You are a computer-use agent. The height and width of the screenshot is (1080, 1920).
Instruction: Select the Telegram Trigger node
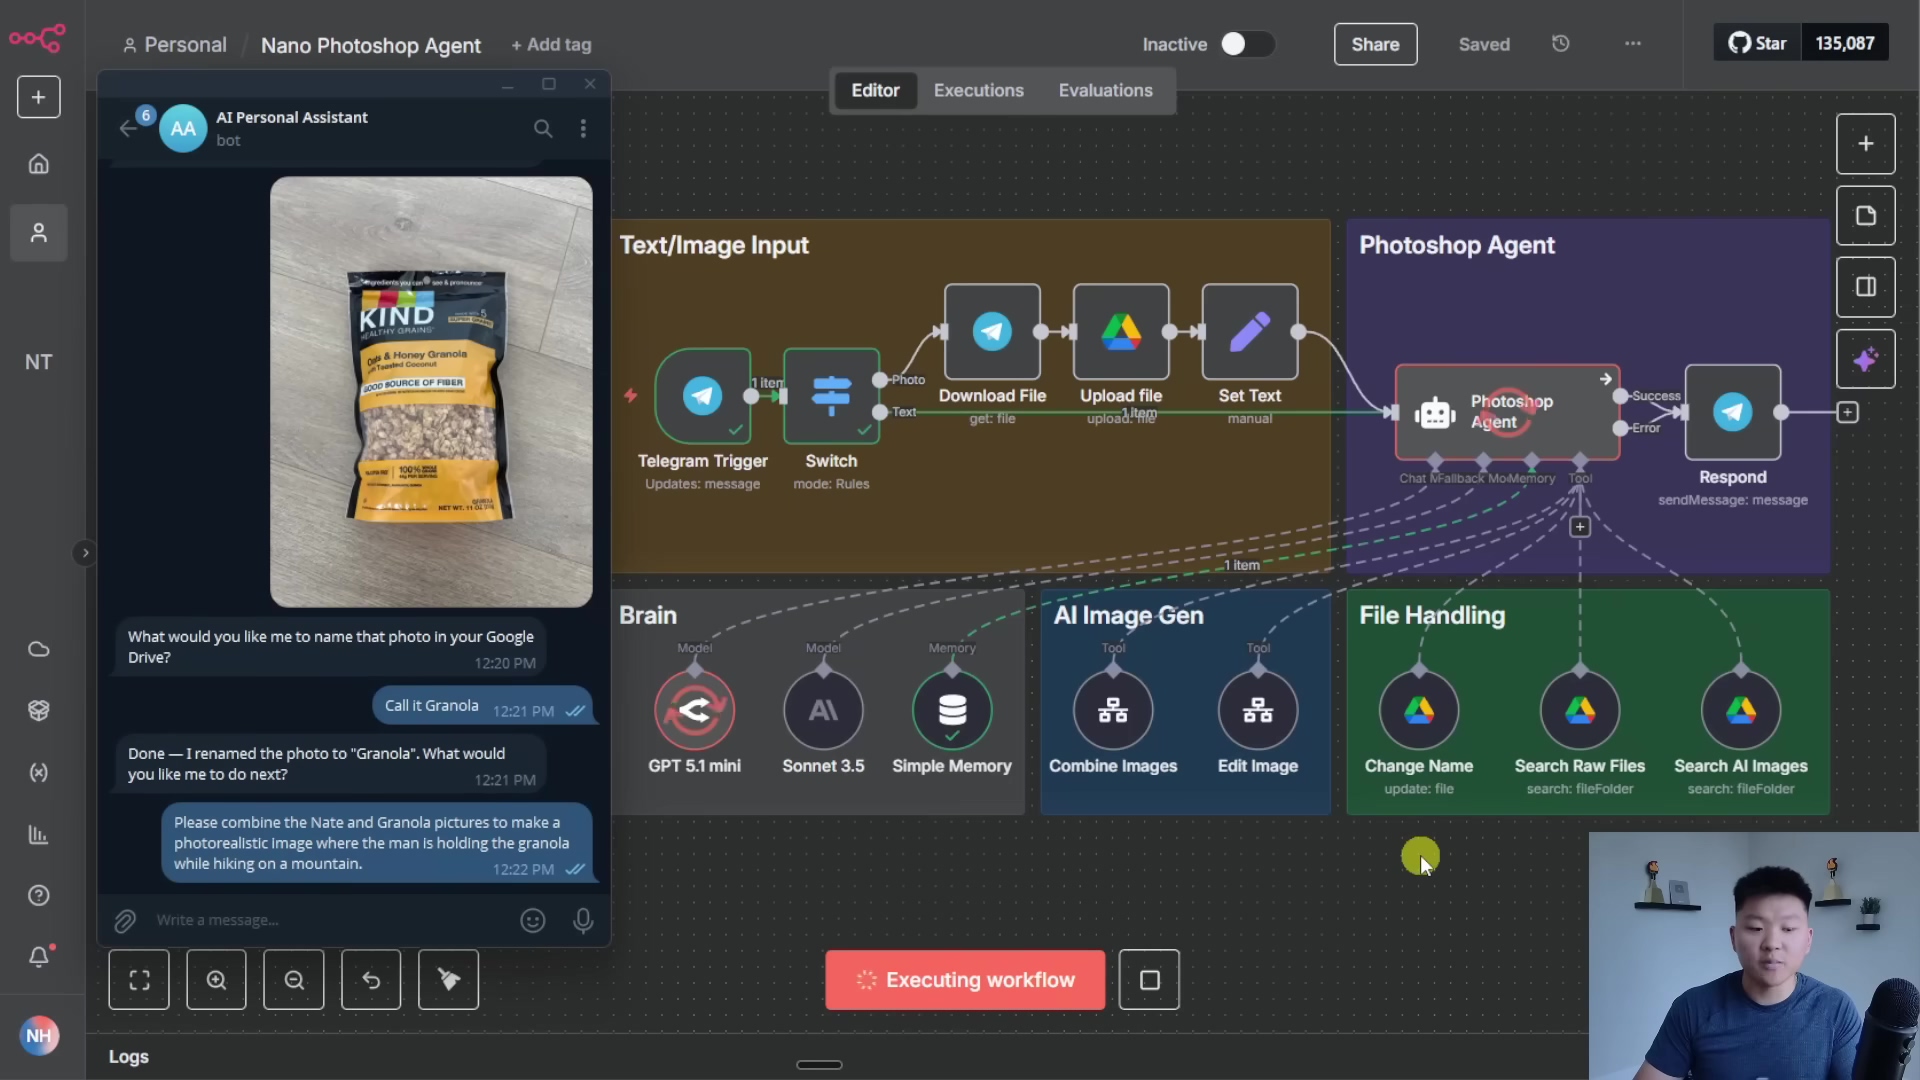tap(703, 396)
